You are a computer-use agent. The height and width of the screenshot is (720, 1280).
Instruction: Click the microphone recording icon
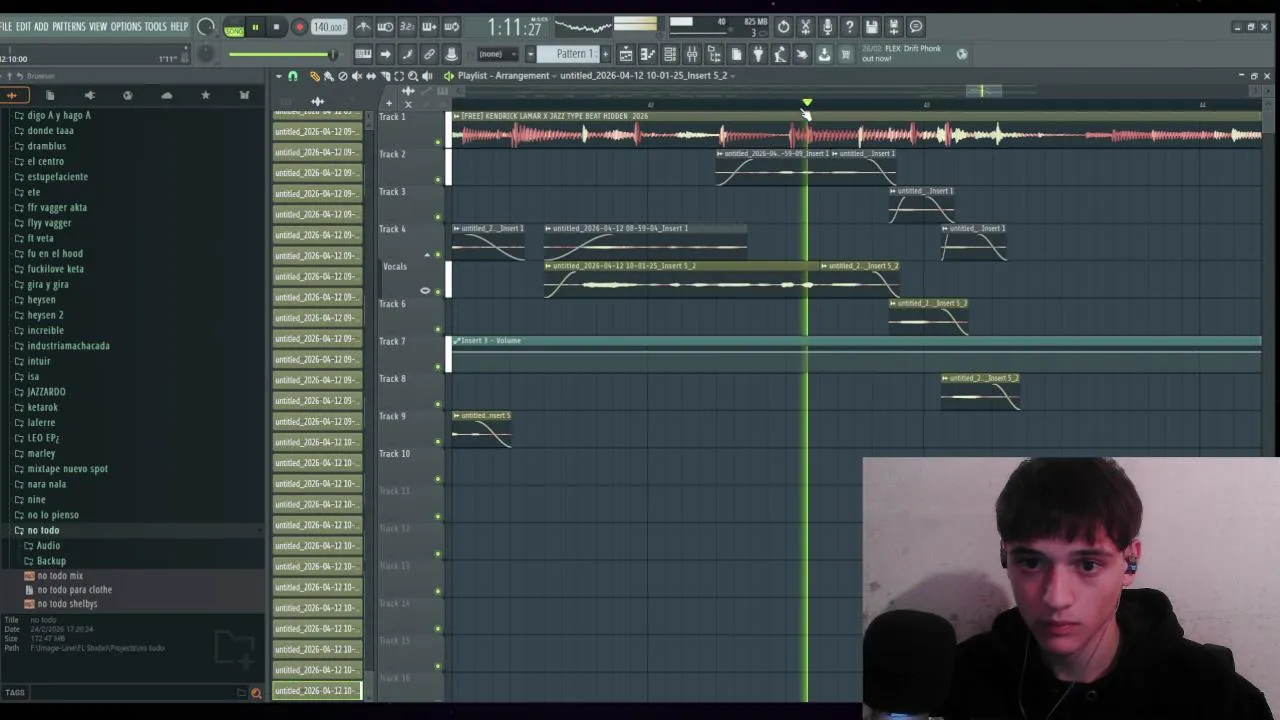pyautogui.click(x=827, y=27)
